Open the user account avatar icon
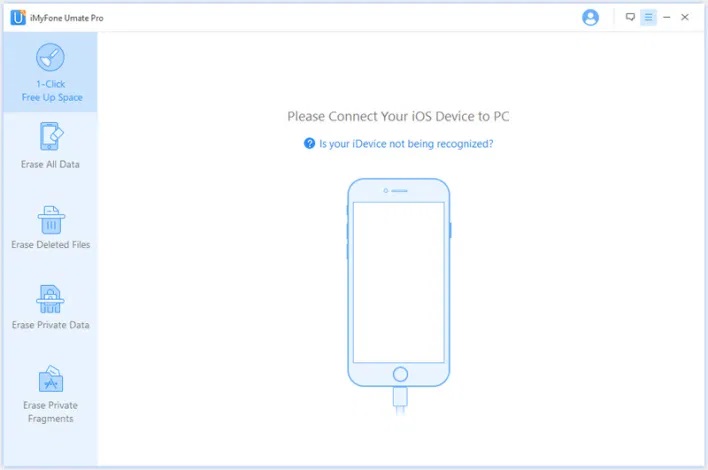Screen dimensions: 708x470 590,18
